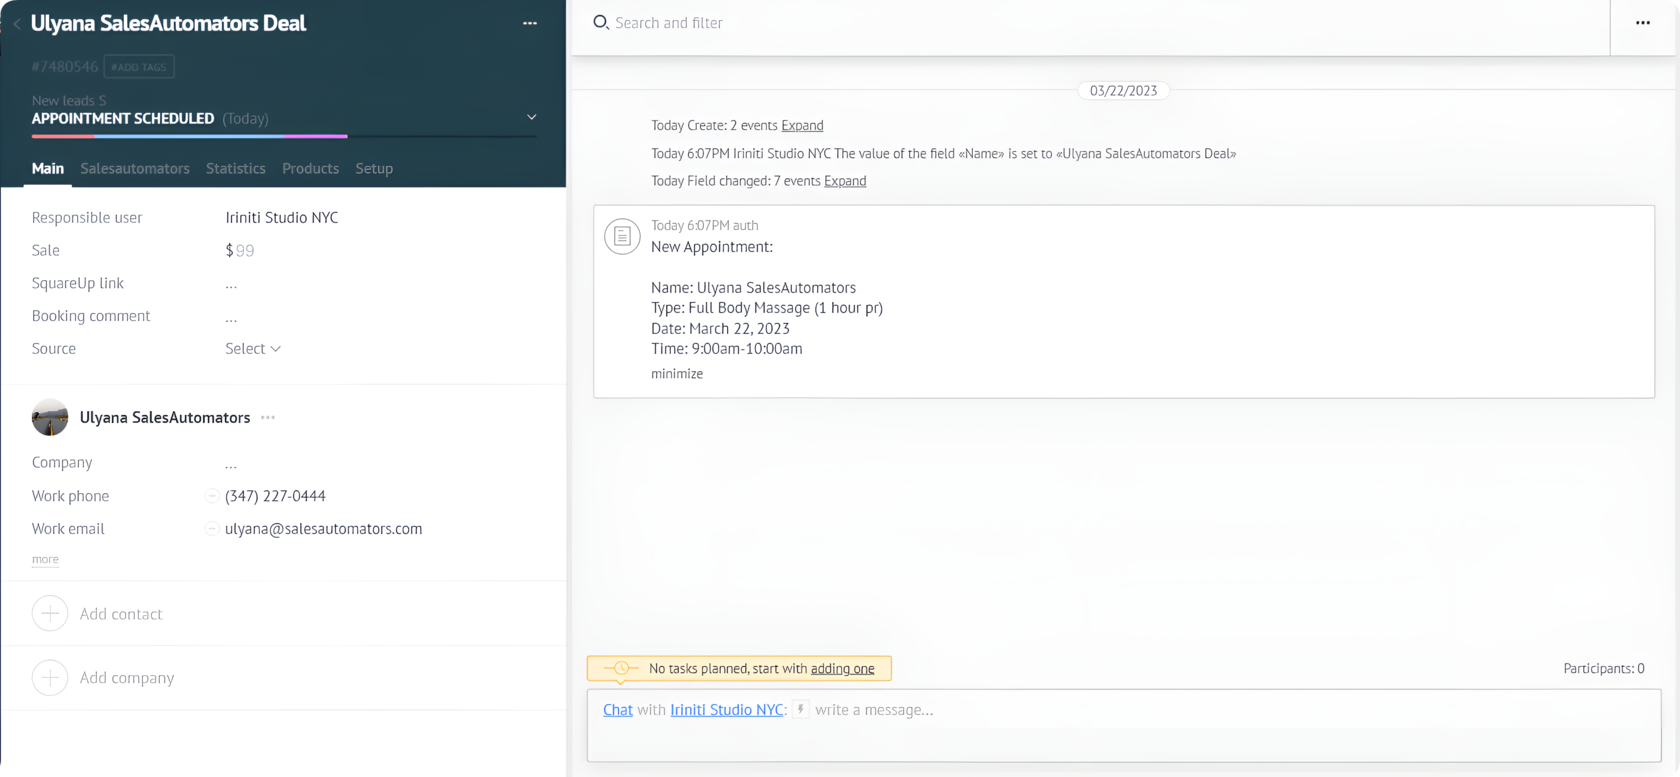Expand the Today Create 2 events entry

pos(802,126)
